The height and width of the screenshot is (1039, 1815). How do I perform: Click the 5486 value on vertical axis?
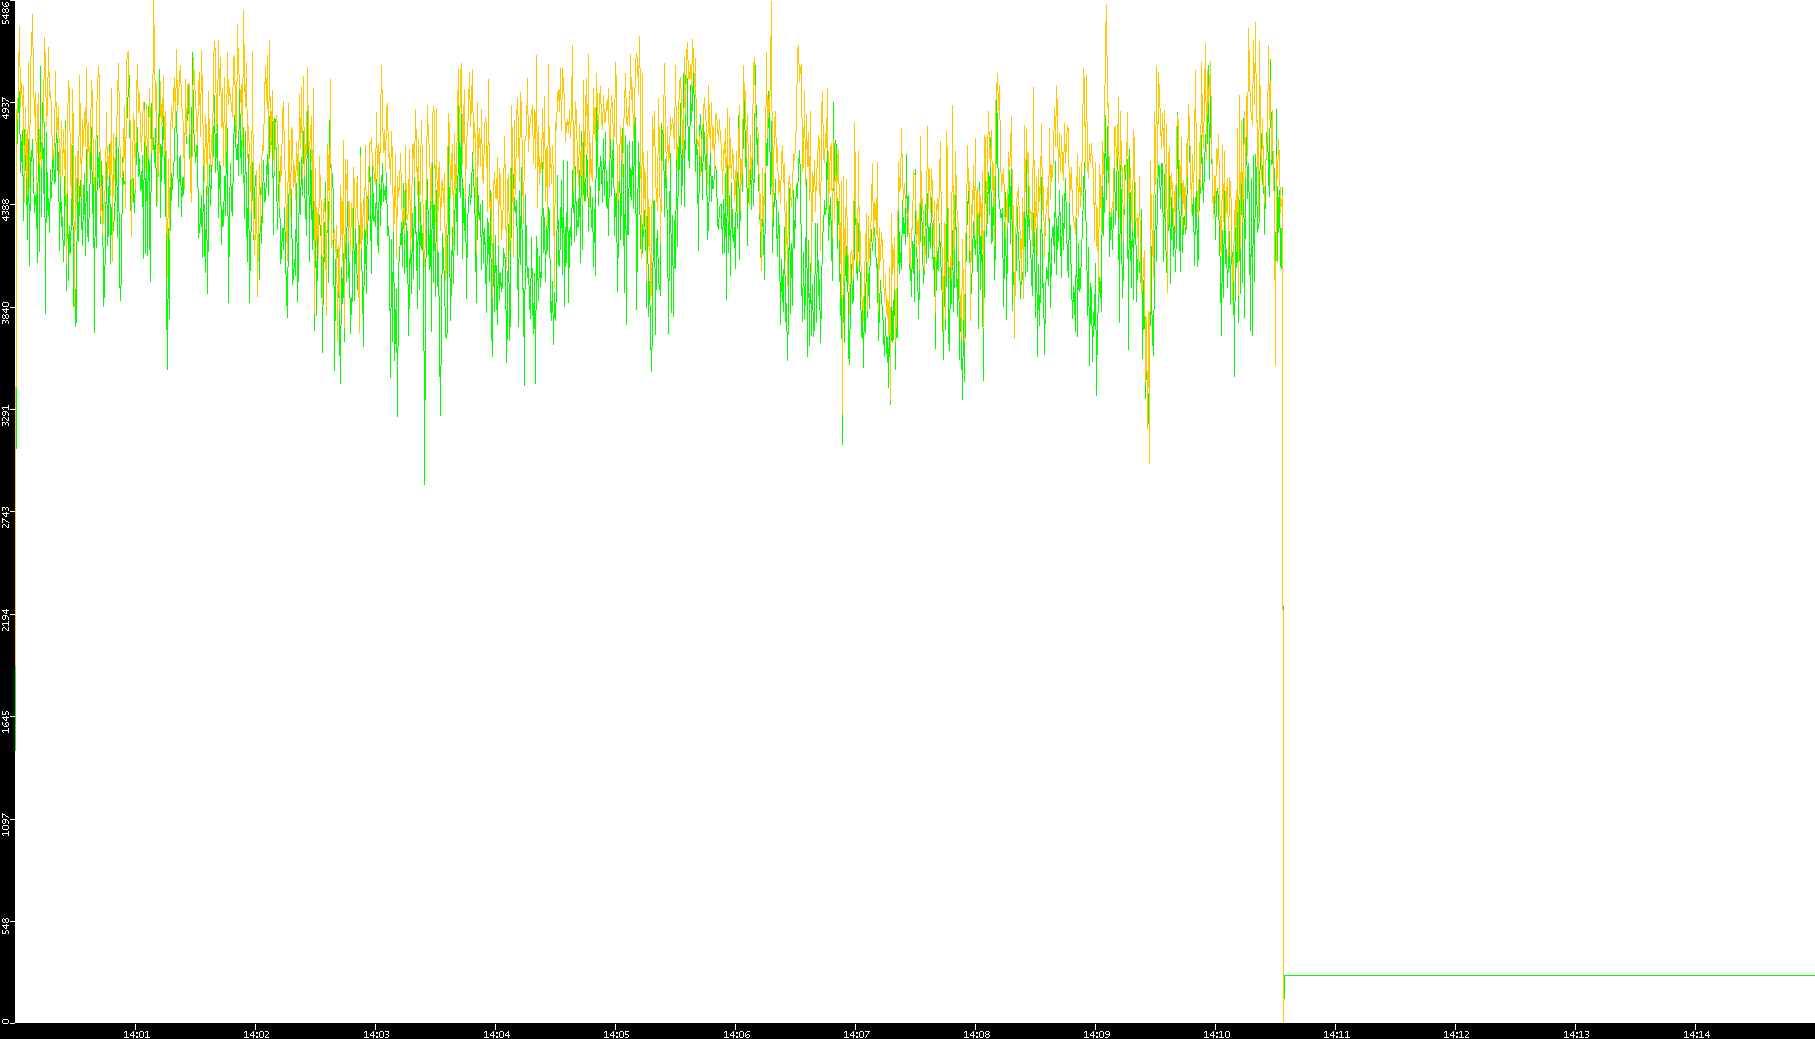pos(7,13)
